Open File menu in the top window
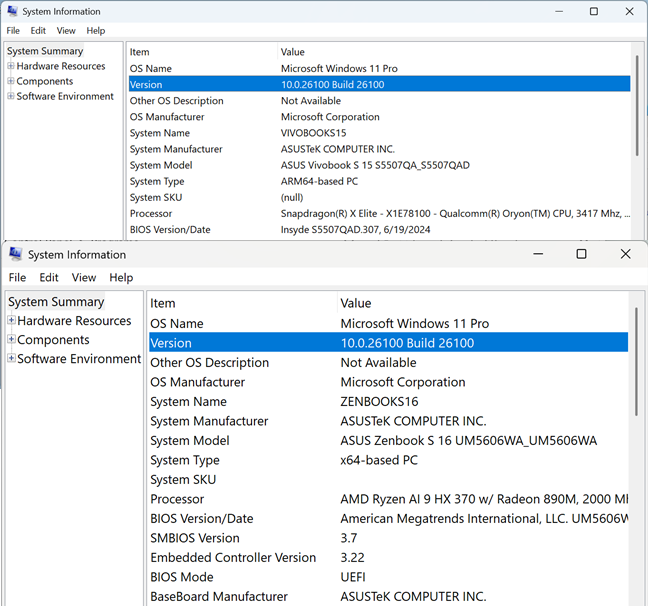 coord(13,31)
